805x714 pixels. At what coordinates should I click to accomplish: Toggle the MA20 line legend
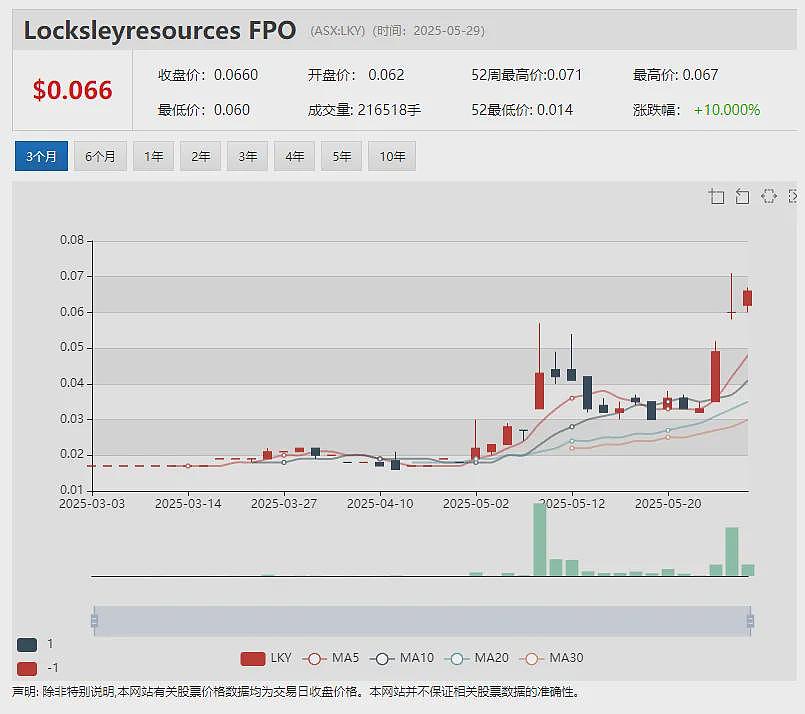point(476,658)
